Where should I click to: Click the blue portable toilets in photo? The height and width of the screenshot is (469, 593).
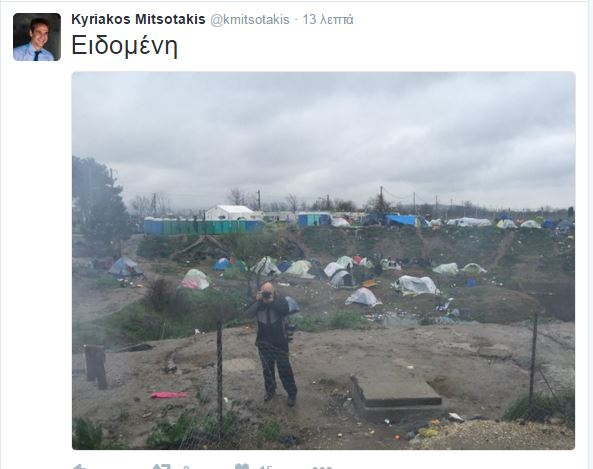coord(203,226)
